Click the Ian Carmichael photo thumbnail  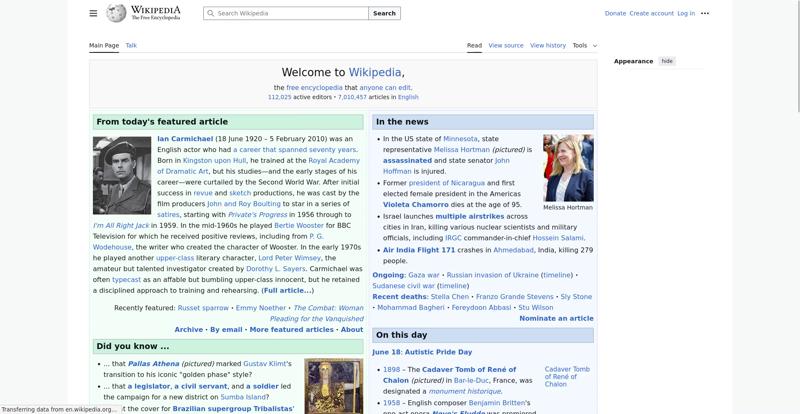coord(122,175)
